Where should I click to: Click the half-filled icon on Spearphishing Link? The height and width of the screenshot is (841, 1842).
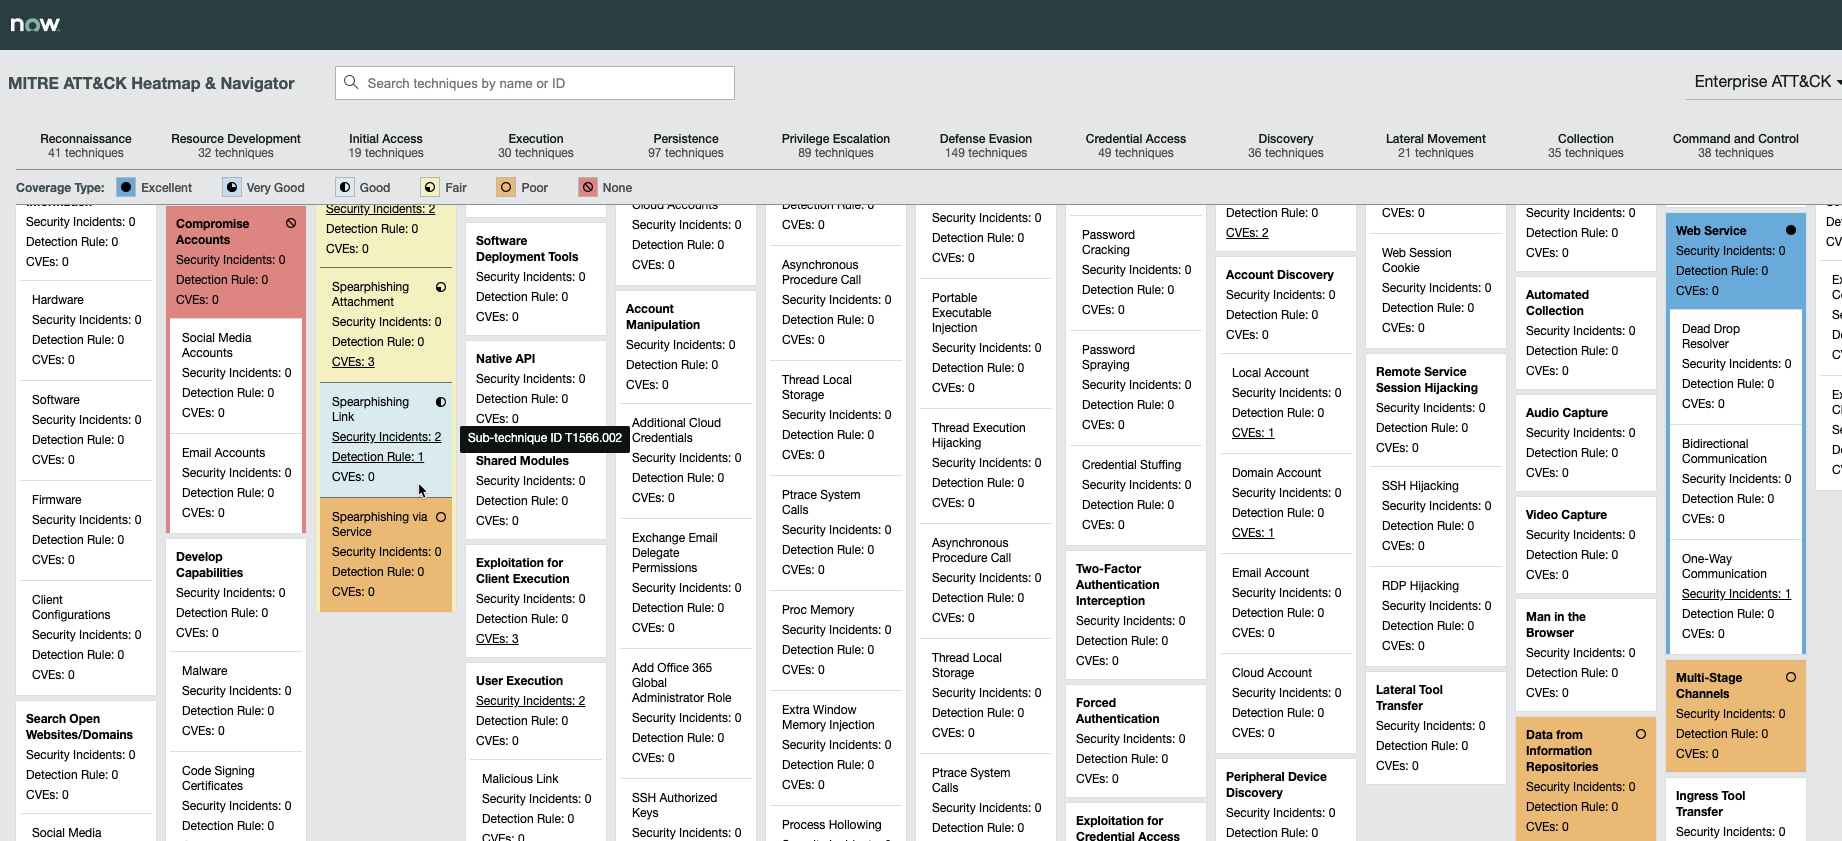click(x=441, y=402)
